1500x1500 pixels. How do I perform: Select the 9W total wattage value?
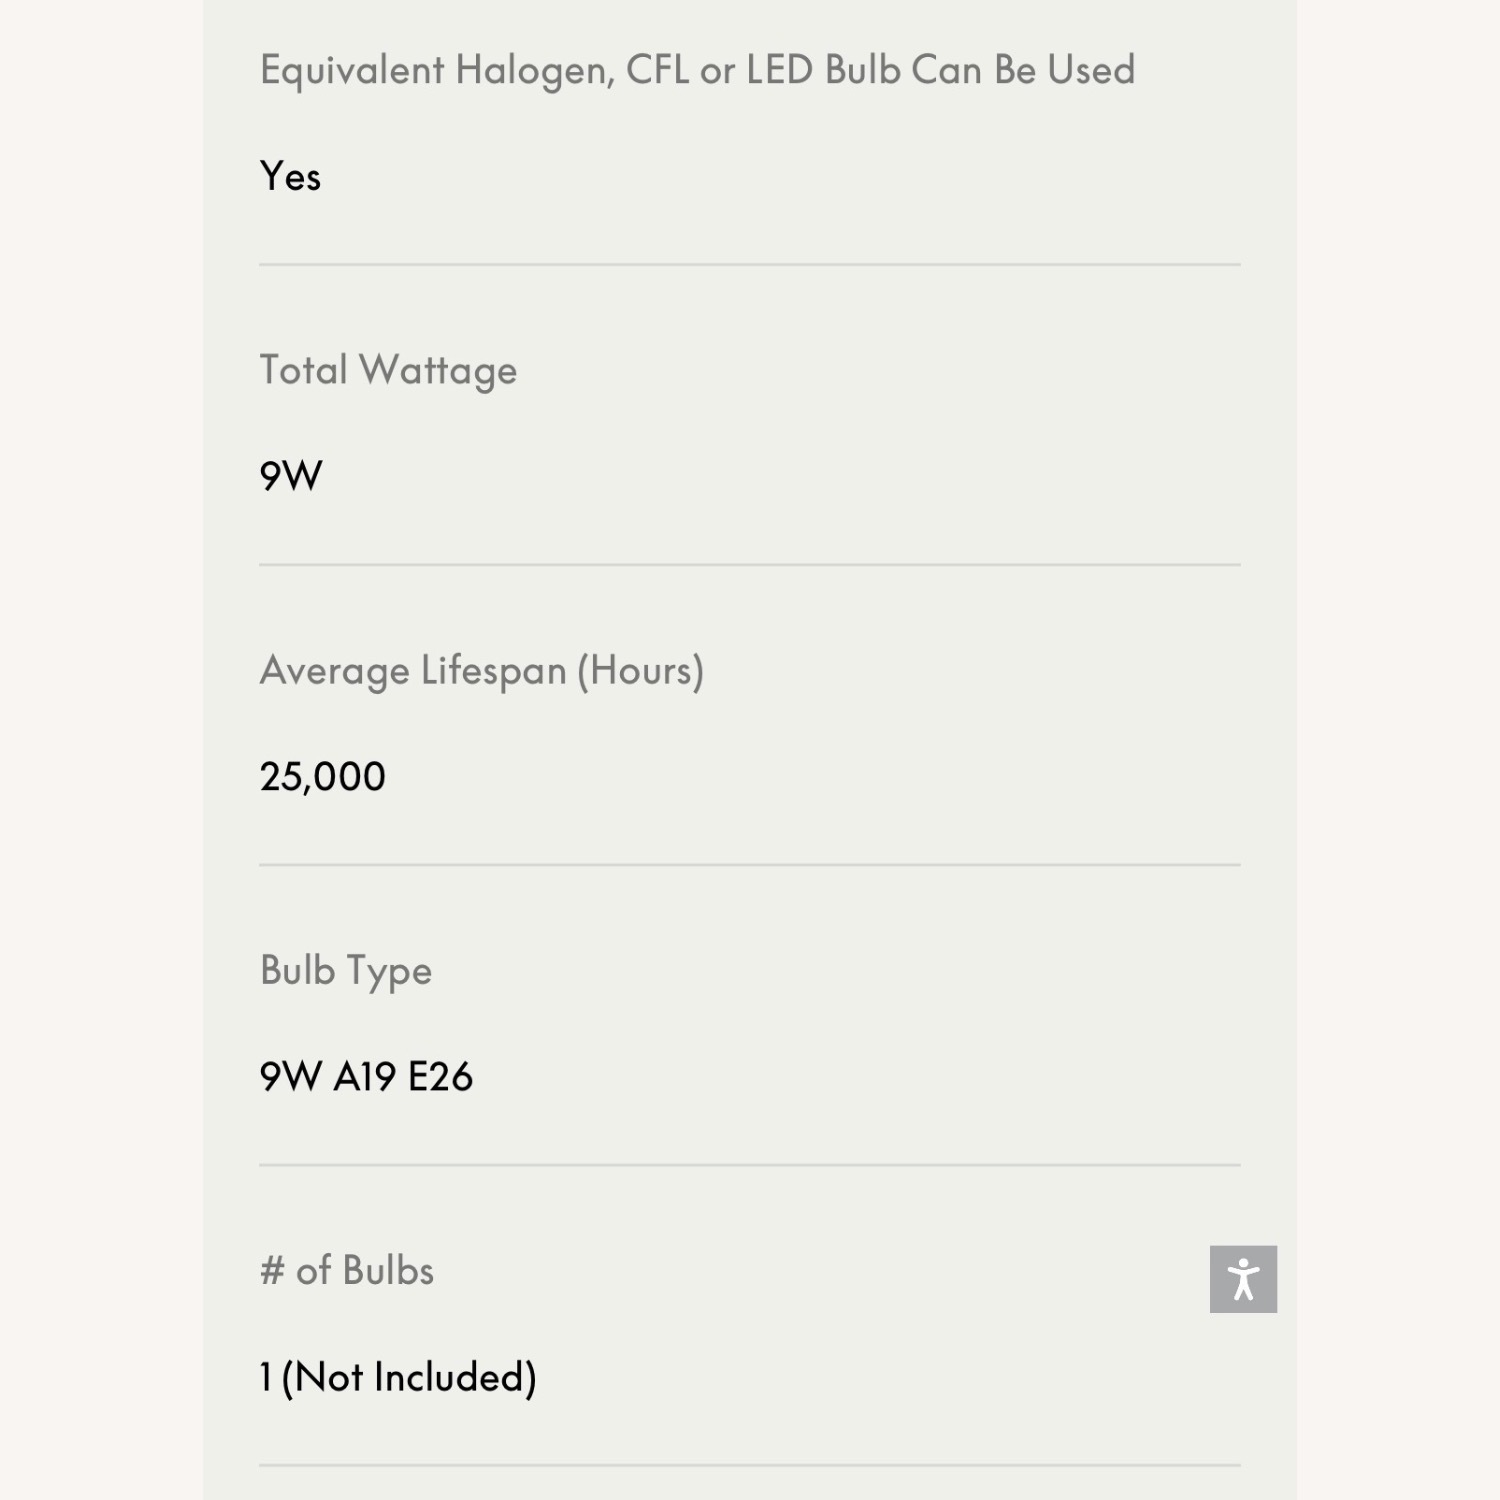[291, 476]
